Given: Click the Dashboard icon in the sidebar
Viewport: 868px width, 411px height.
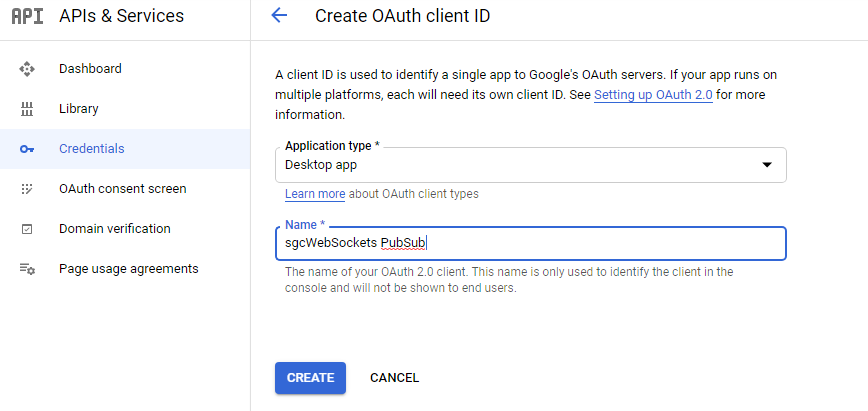Looking at the screenshot, I should [x=27, y=69].
